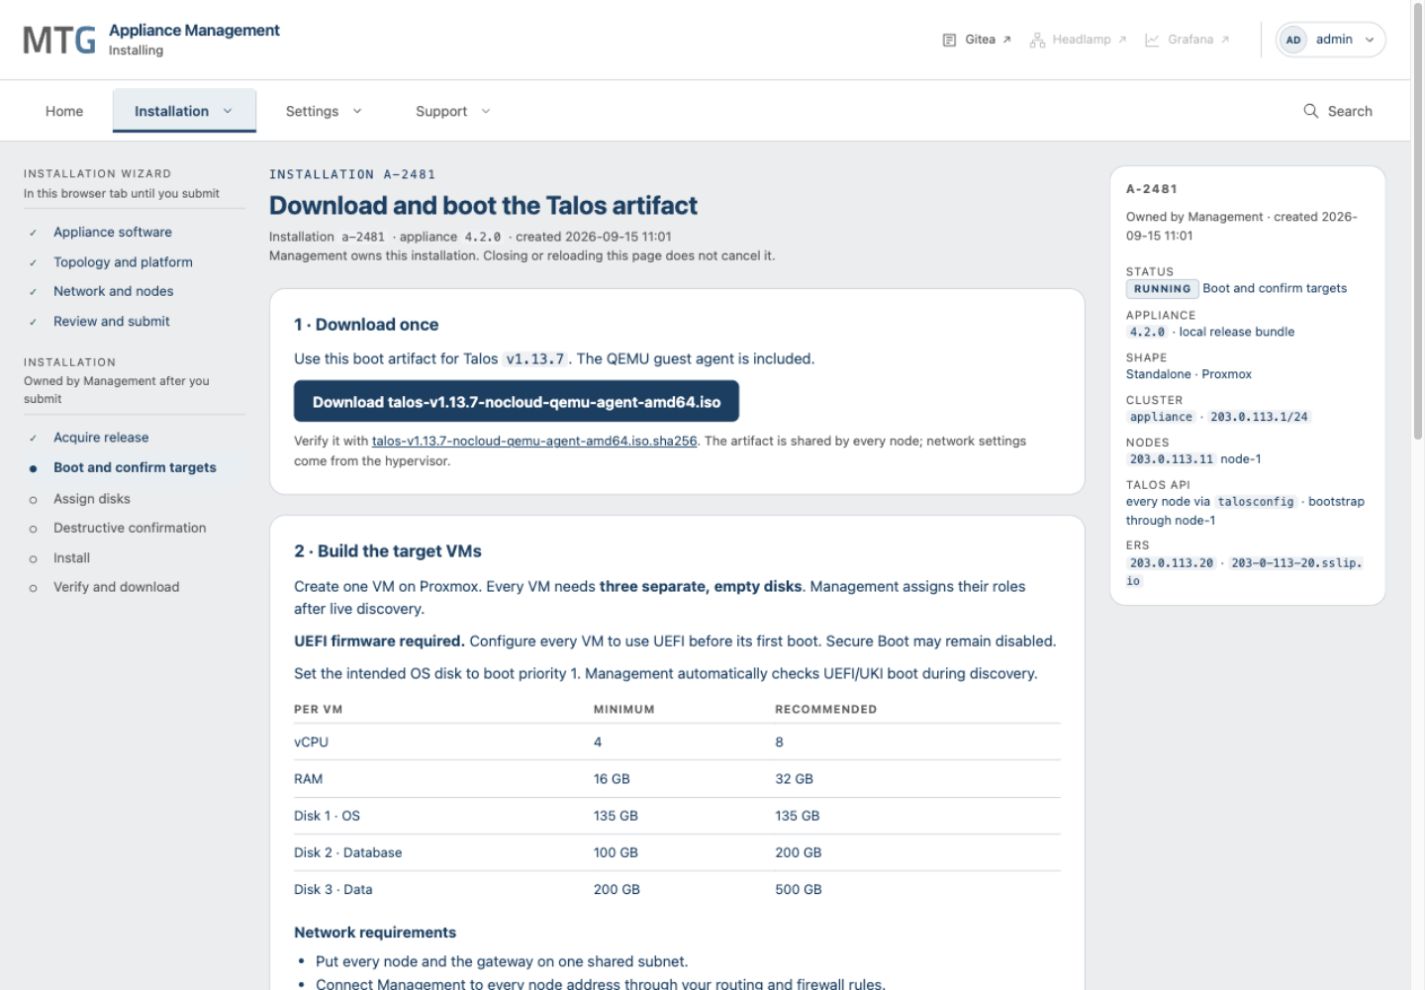Click the Disk 3 · Data recommended 500 GB
The height and width of the screenshot is (990, 1425).
(798, 890)
